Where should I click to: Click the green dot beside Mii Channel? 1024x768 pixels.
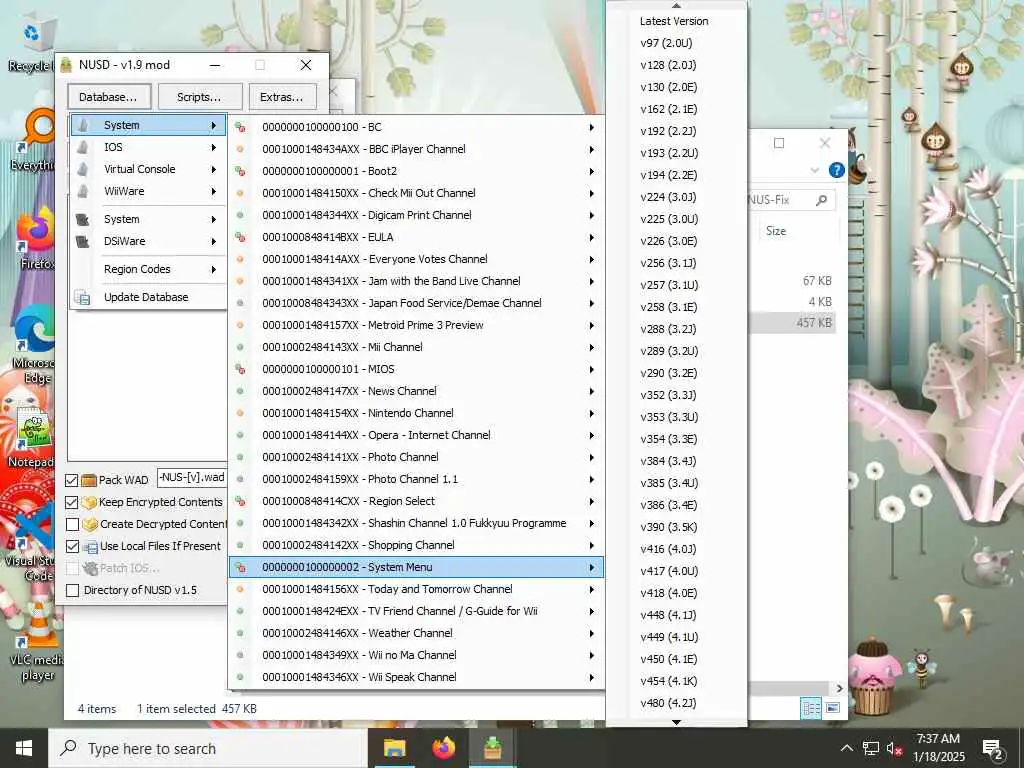tap(240, 347)
